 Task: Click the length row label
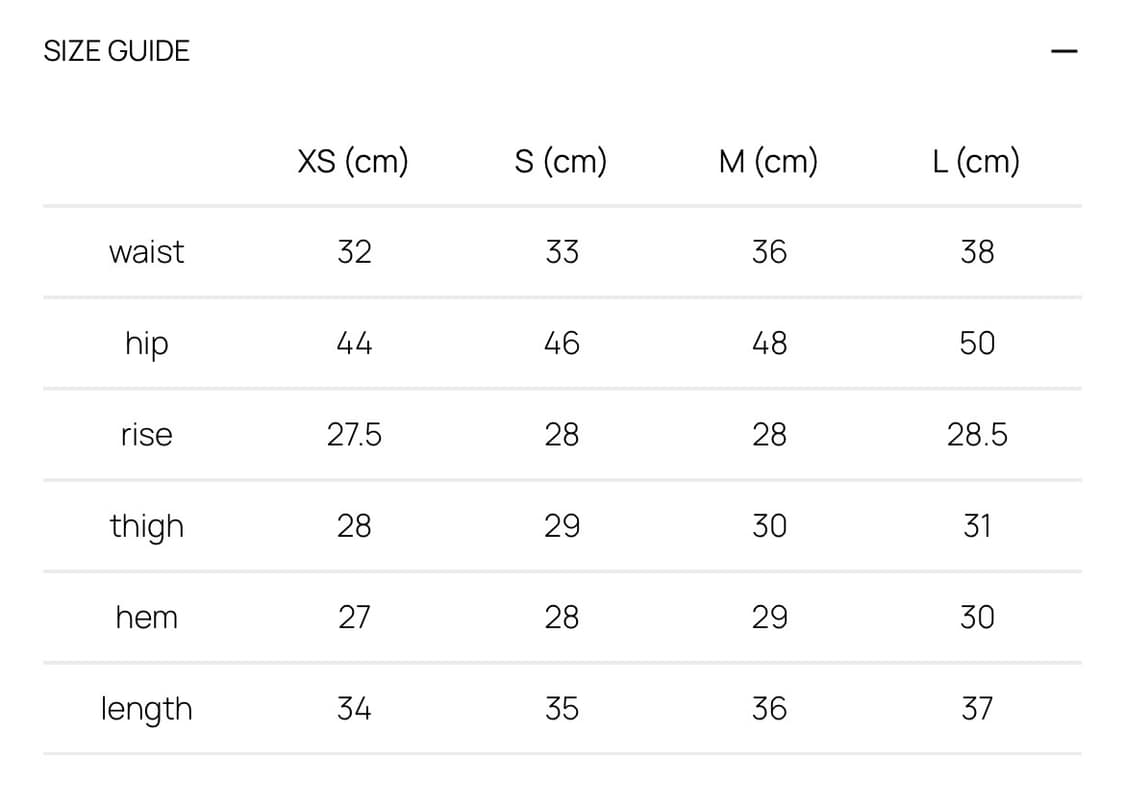146,710
